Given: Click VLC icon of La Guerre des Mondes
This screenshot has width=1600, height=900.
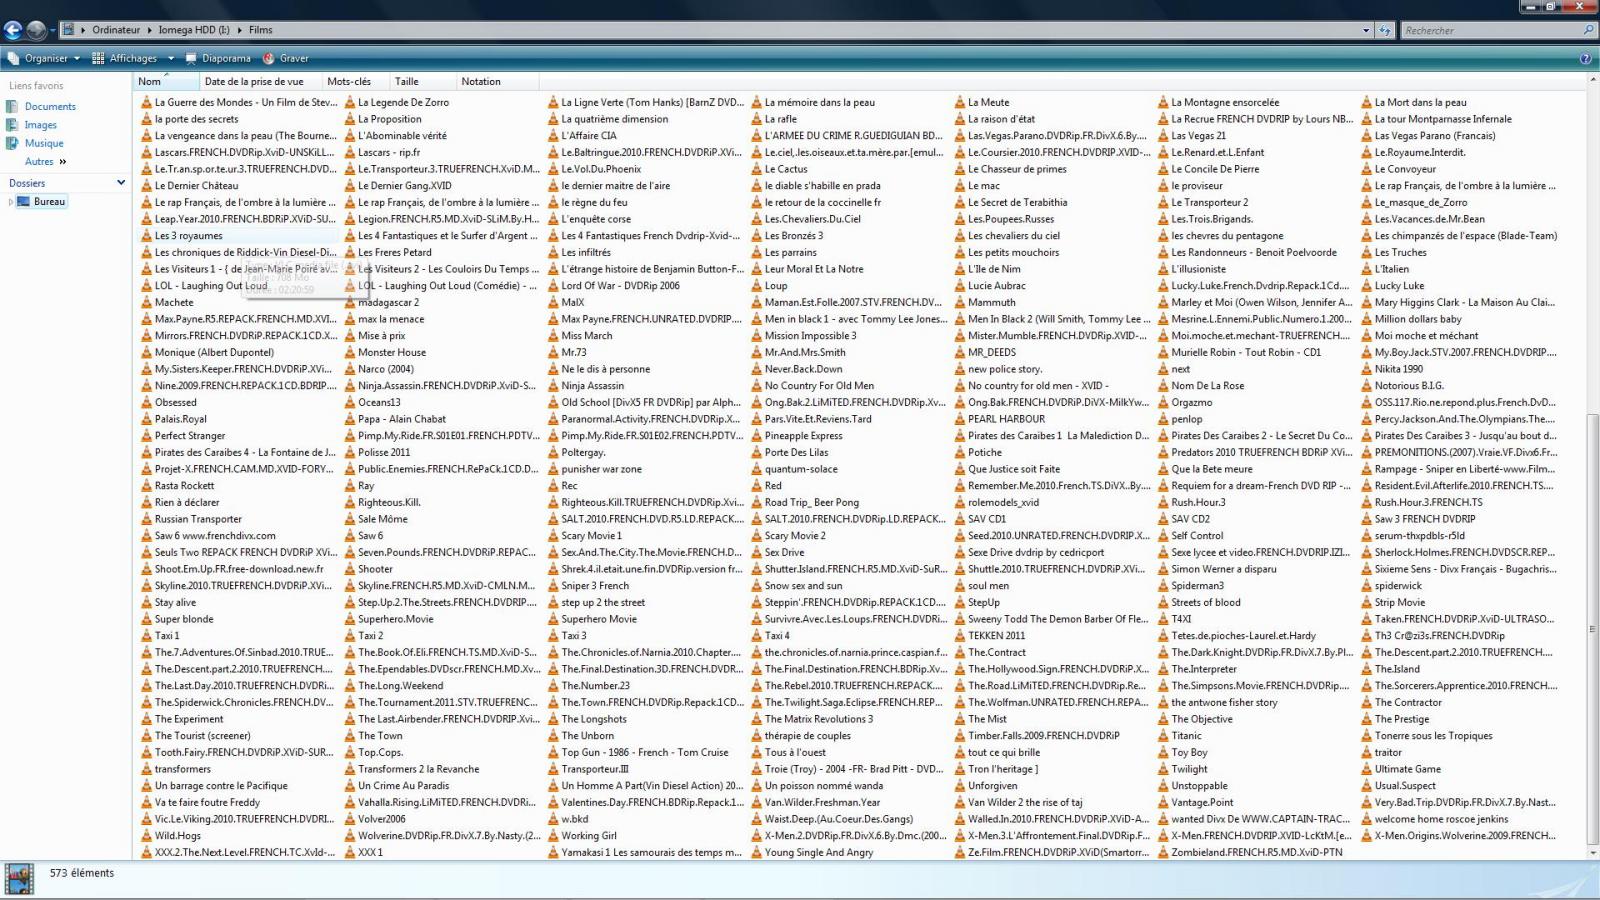Looking at the screenshot, I should pyautogui.click(x=146, y=102).
